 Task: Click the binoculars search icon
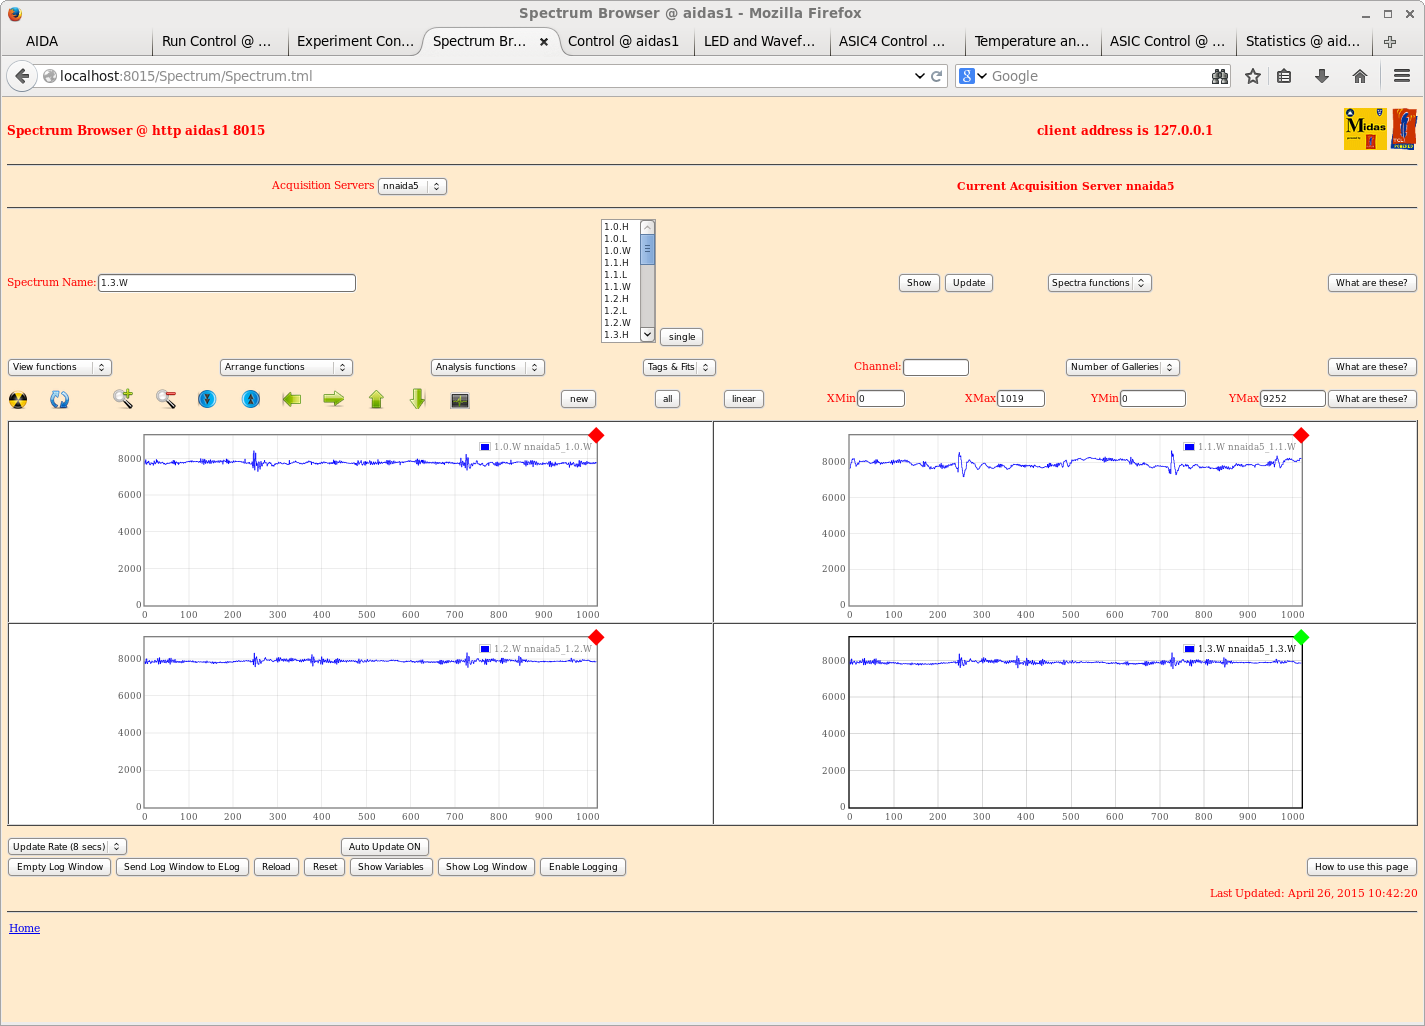click(x=1220, y=76)
